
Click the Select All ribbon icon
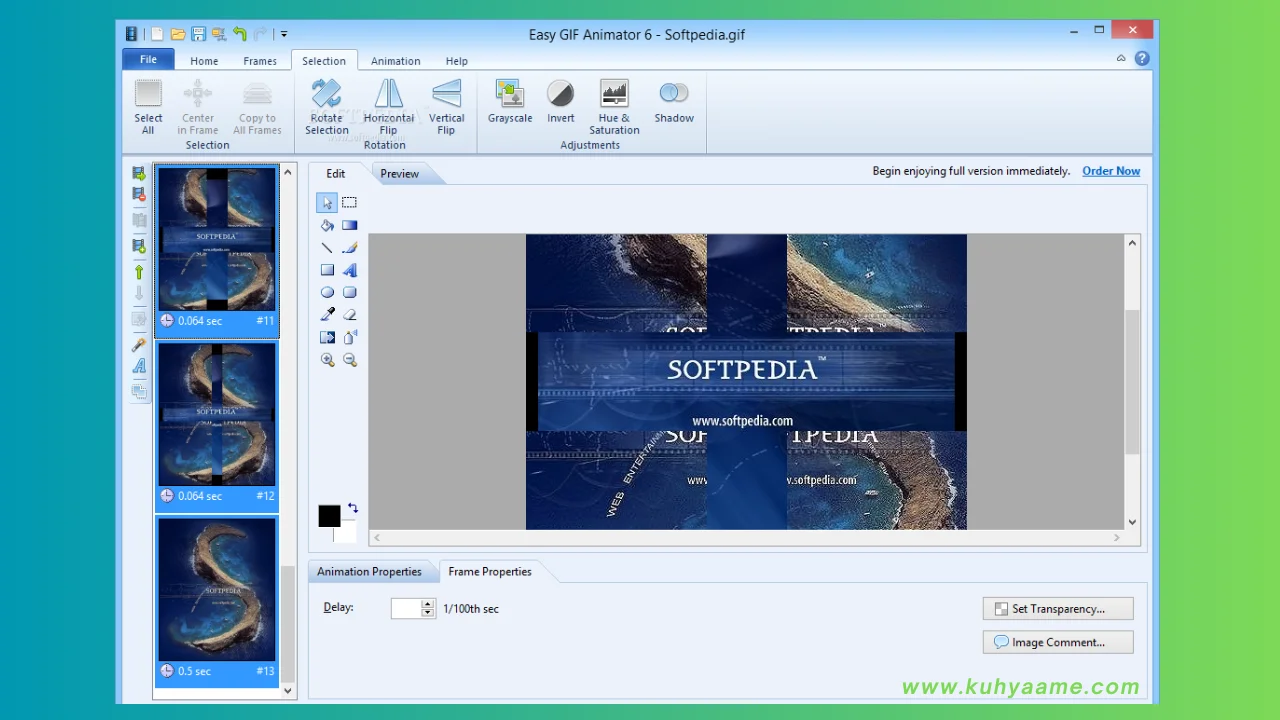(148, 108)
